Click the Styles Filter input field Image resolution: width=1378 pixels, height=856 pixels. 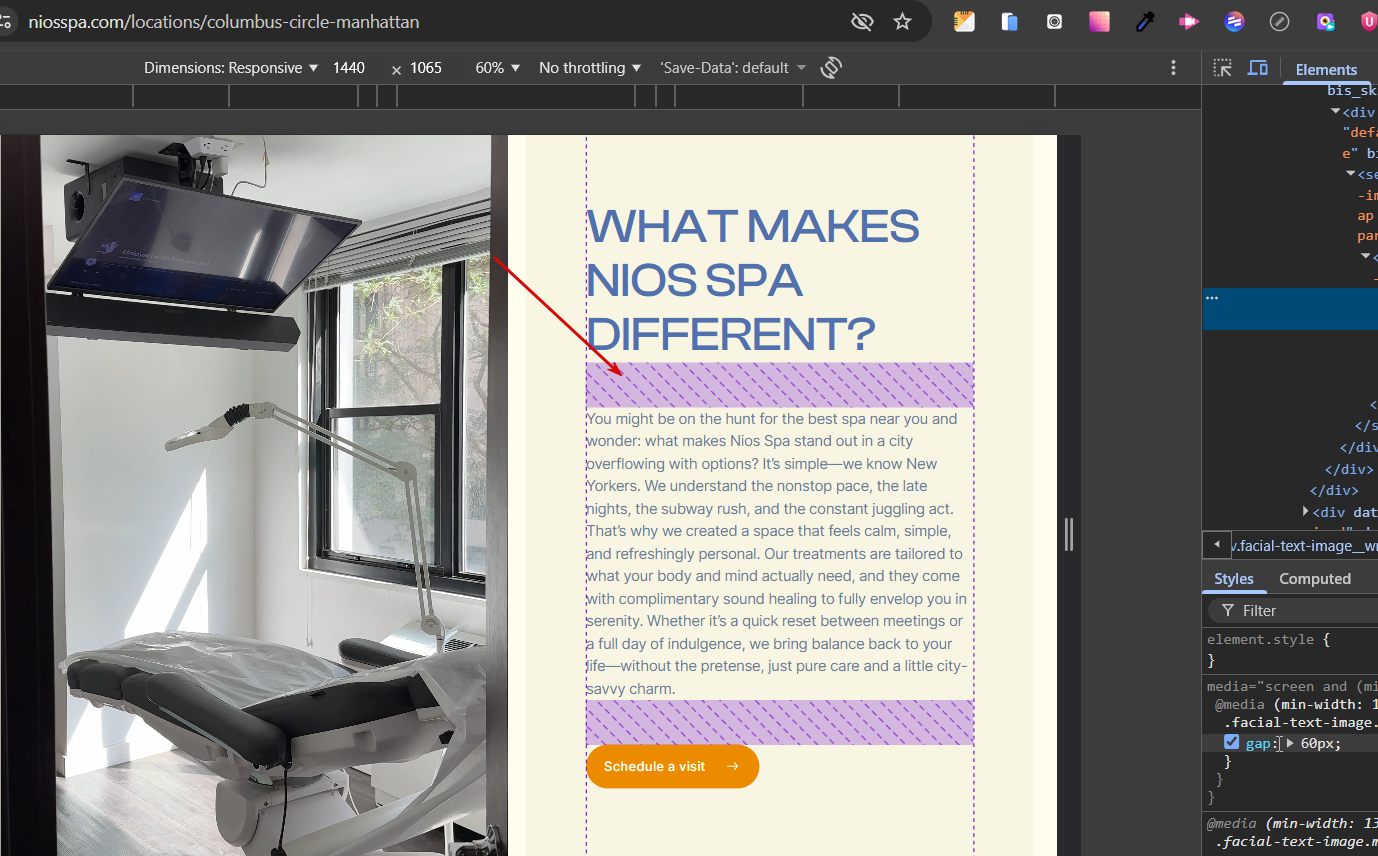pos(1300,610)
